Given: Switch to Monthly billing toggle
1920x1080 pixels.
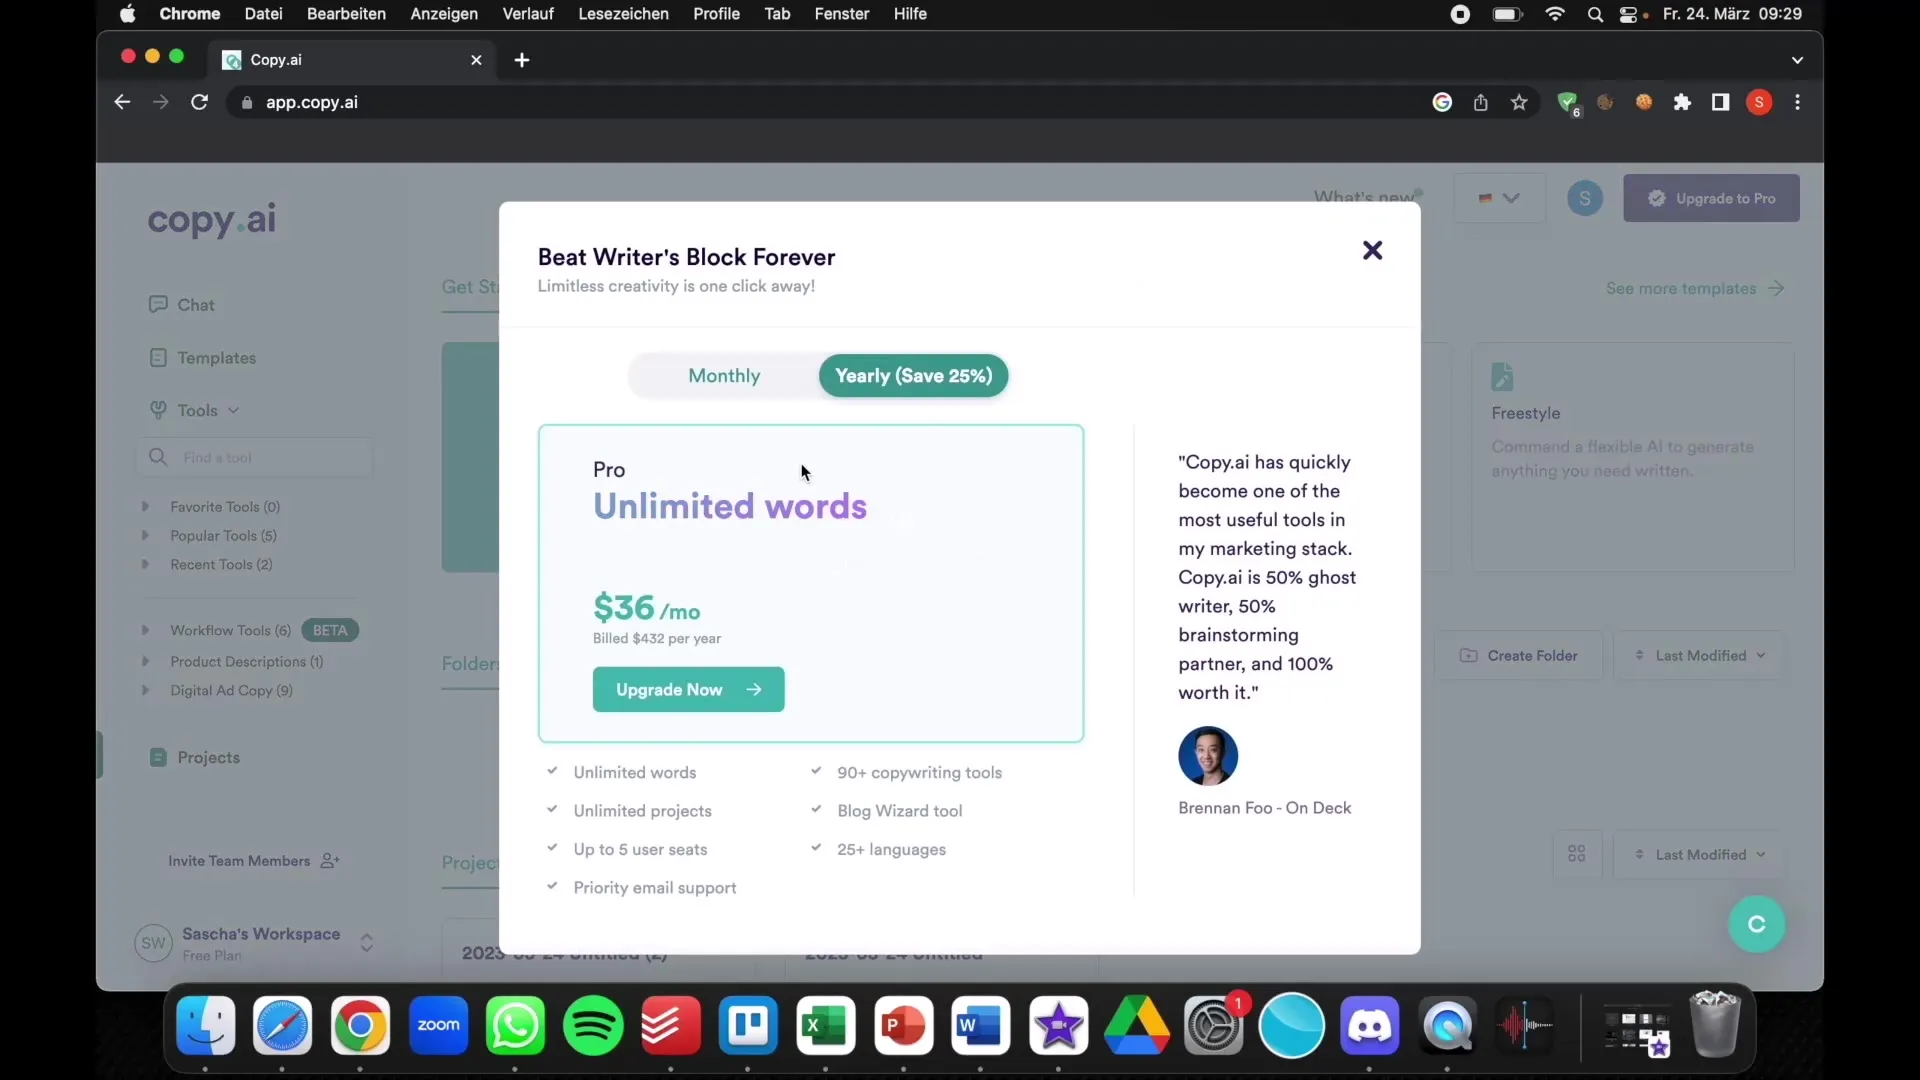Looking at the screenshot, I should click(x=724, y=376).
